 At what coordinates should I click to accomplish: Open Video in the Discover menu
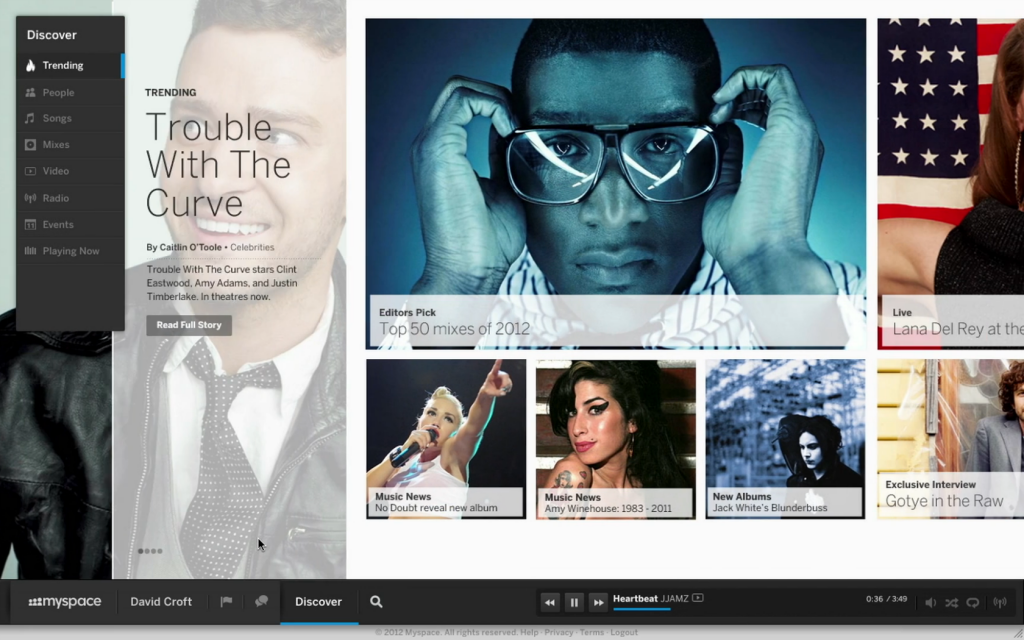click(x=70, y=171)
